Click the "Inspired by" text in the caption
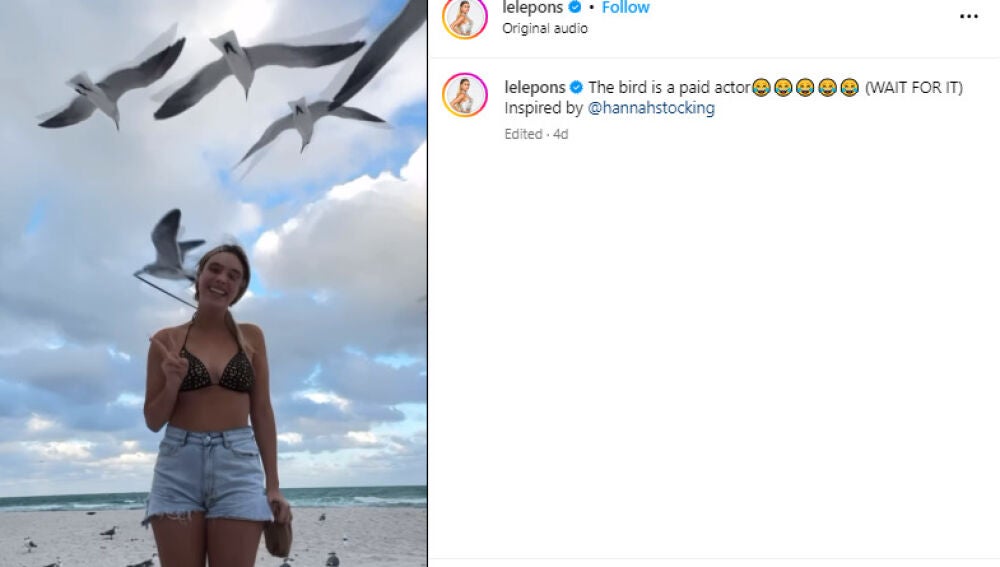1000x567 pixels. 544,108
